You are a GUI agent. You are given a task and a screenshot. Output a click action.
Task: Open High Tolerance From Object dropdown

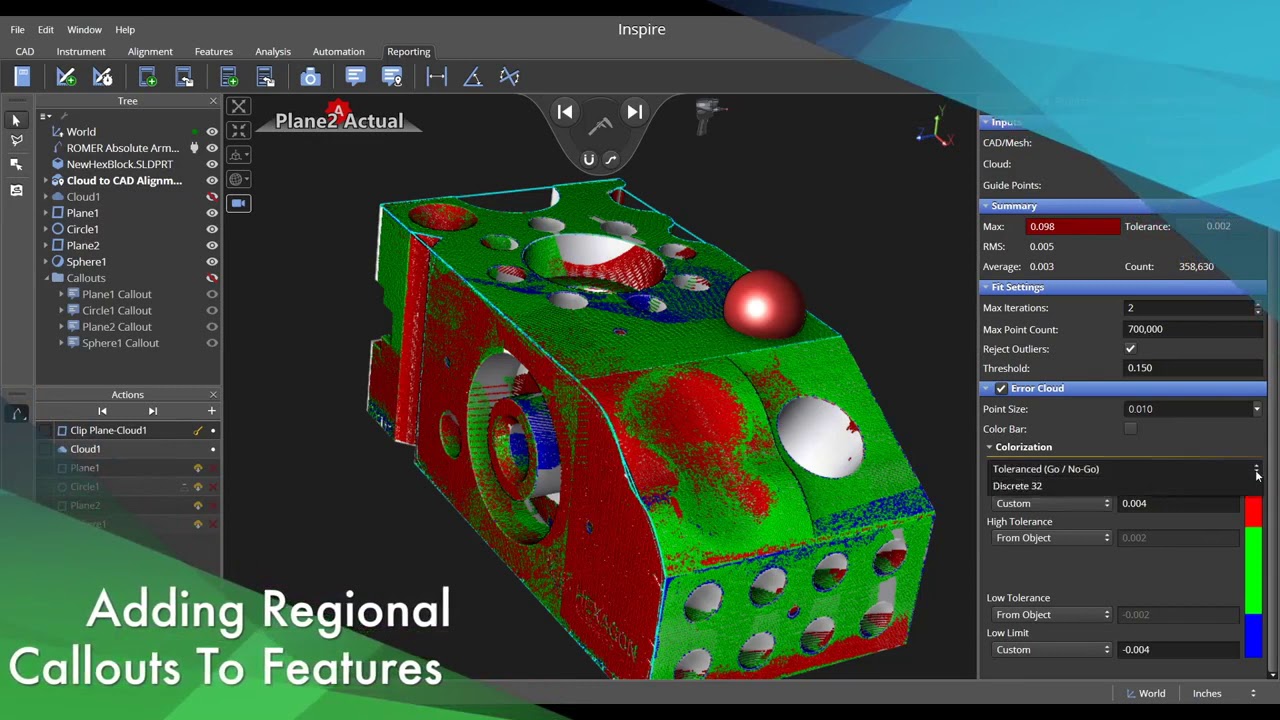coord(1051,538)
